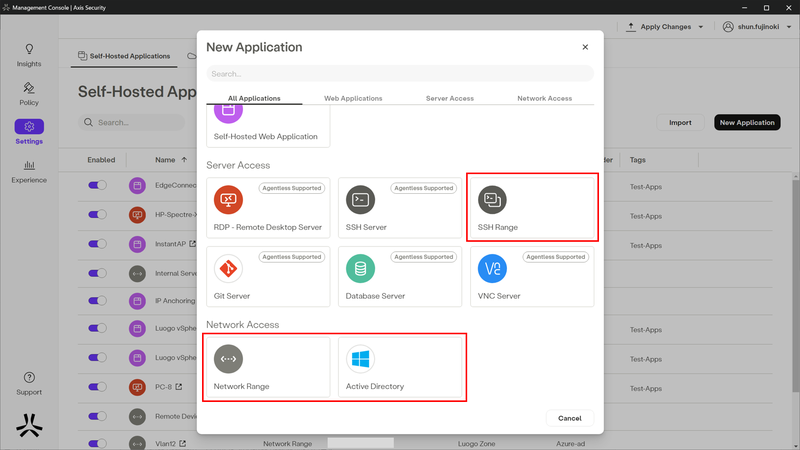800x450 pixels.
Task: Cancel the New Application dialog
Action: pos(569,418)
